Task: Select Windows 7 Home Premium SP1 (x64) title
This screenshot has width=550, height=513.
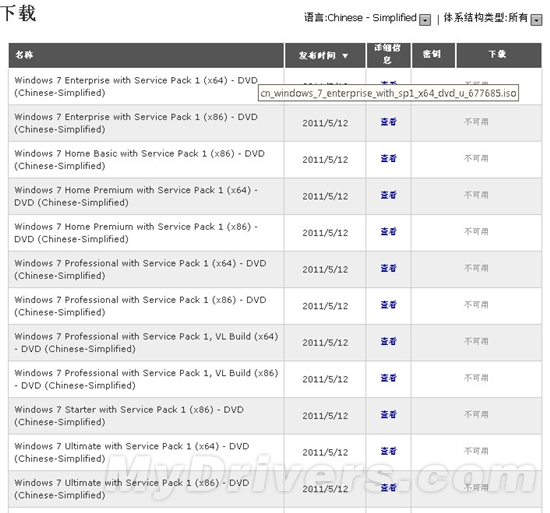Action: coord(136,196)
